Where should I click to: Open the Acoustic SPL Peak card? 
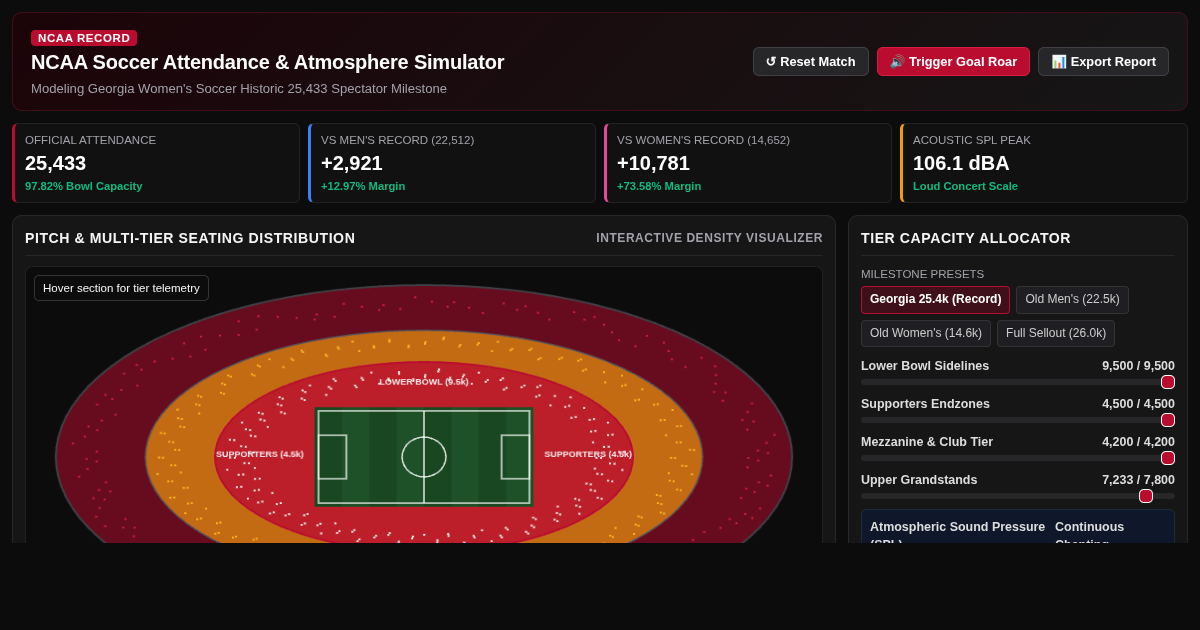[x=1044, y=163]
